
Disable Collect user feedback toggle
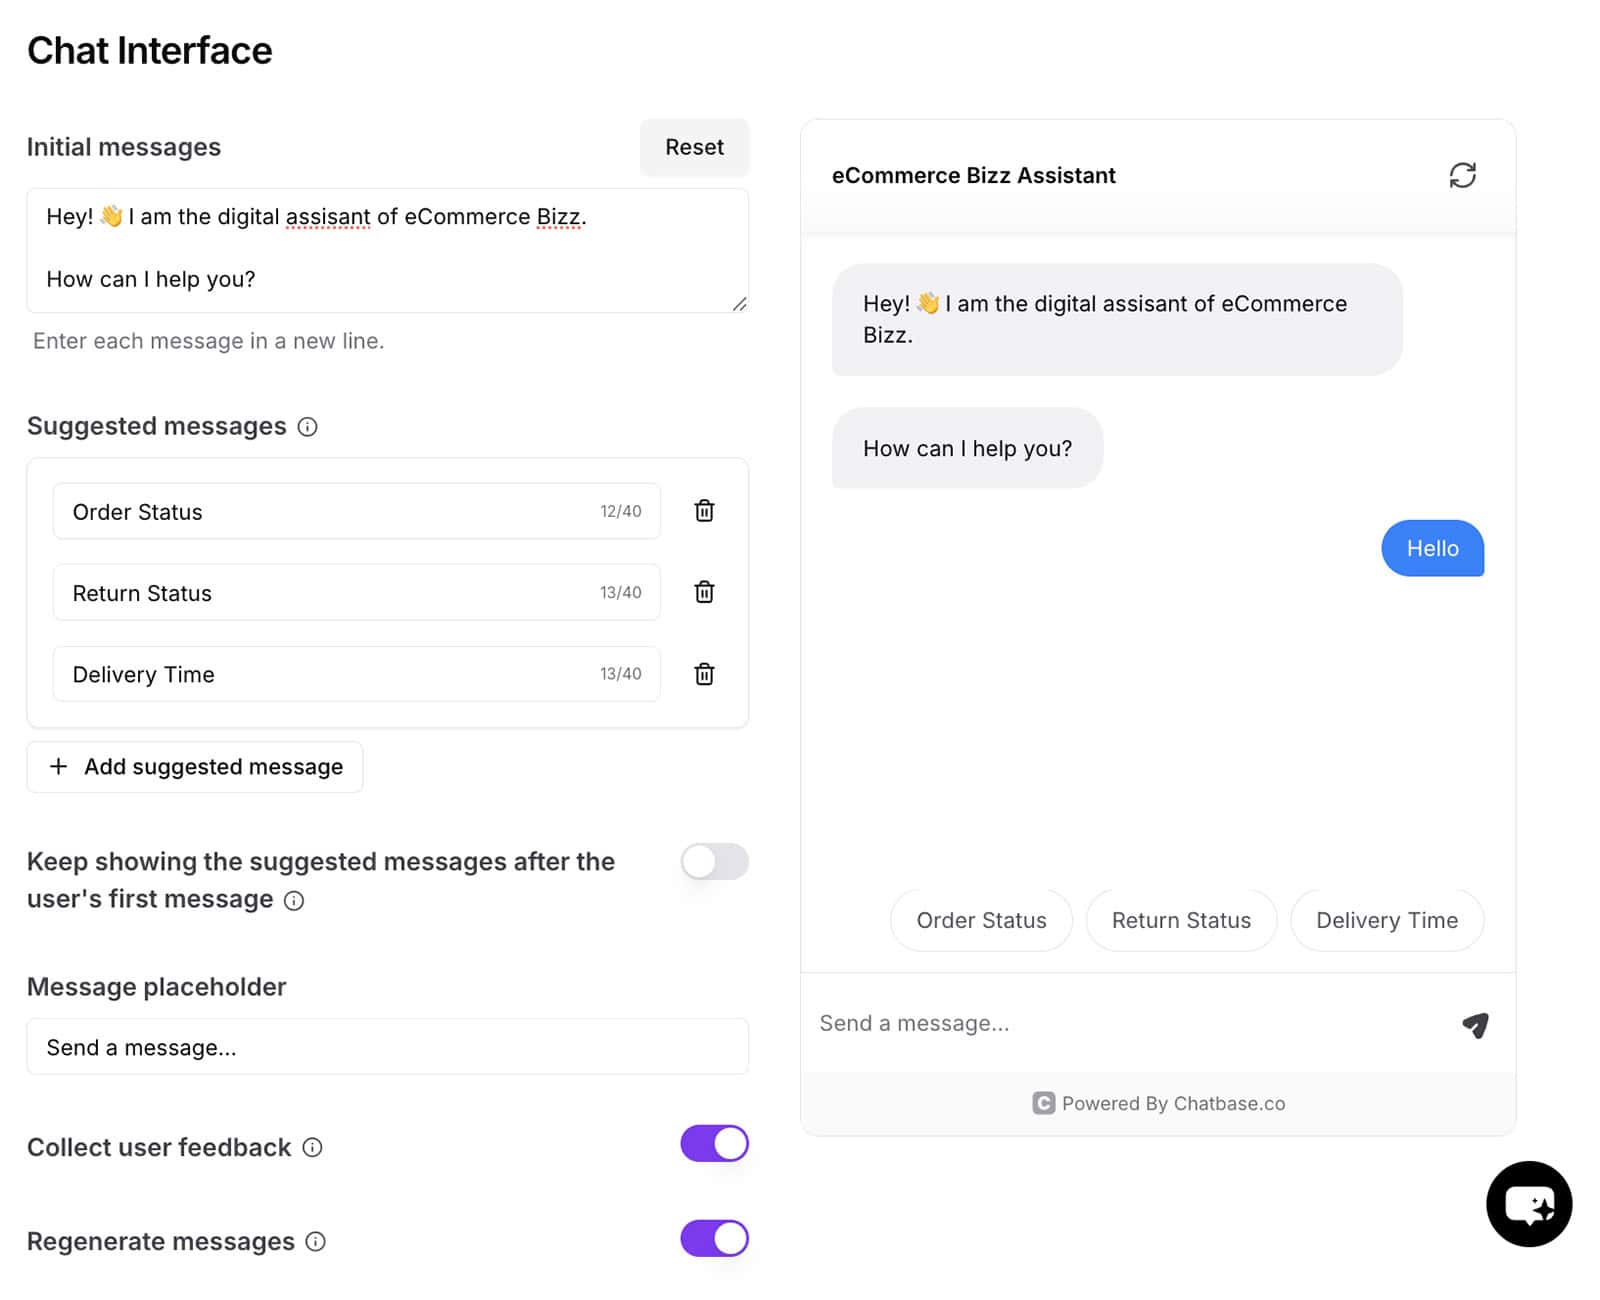(714, 1143)
